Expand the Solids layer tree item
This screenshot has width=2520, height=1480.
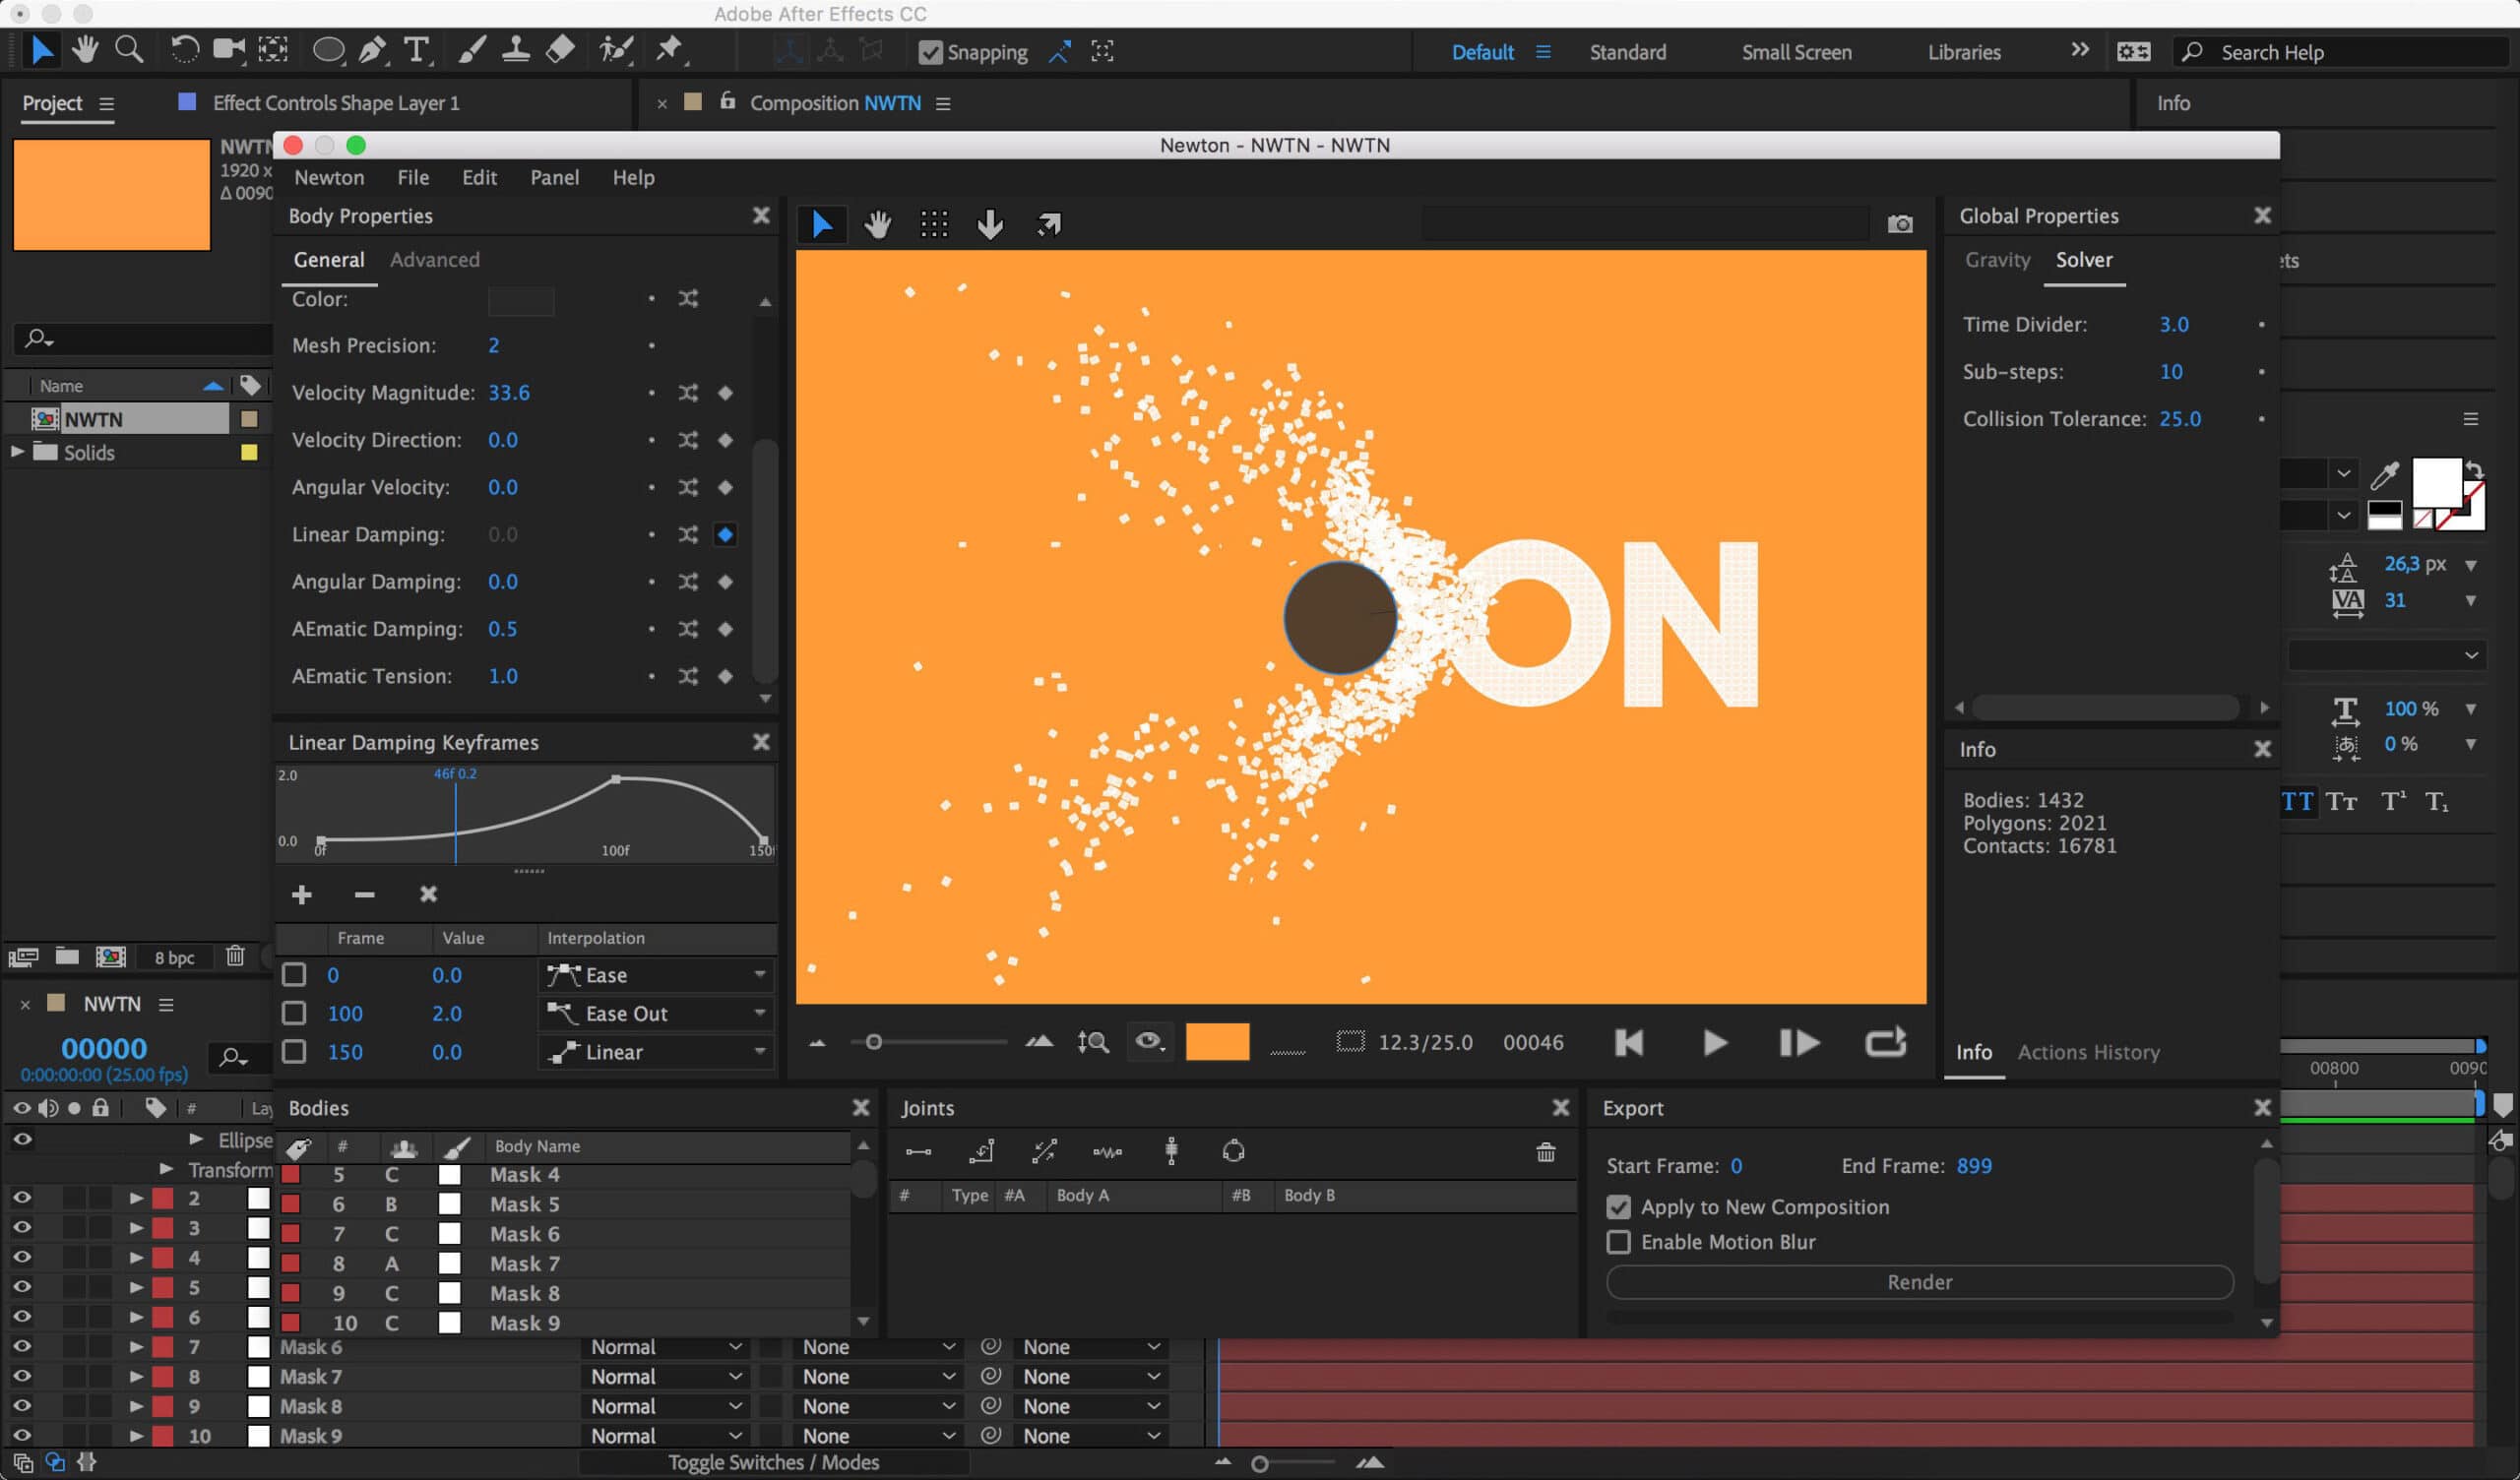pyautogui.click(x=18, y=451)
